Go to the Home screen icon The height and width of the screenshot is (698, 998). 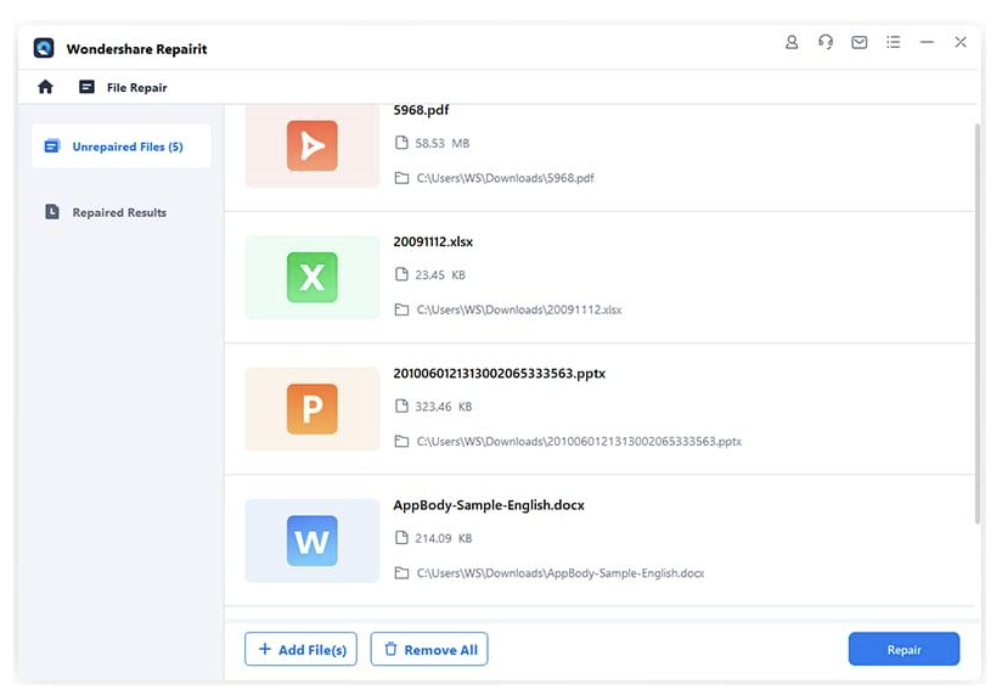pyautogui.click(x=45, y=87)
